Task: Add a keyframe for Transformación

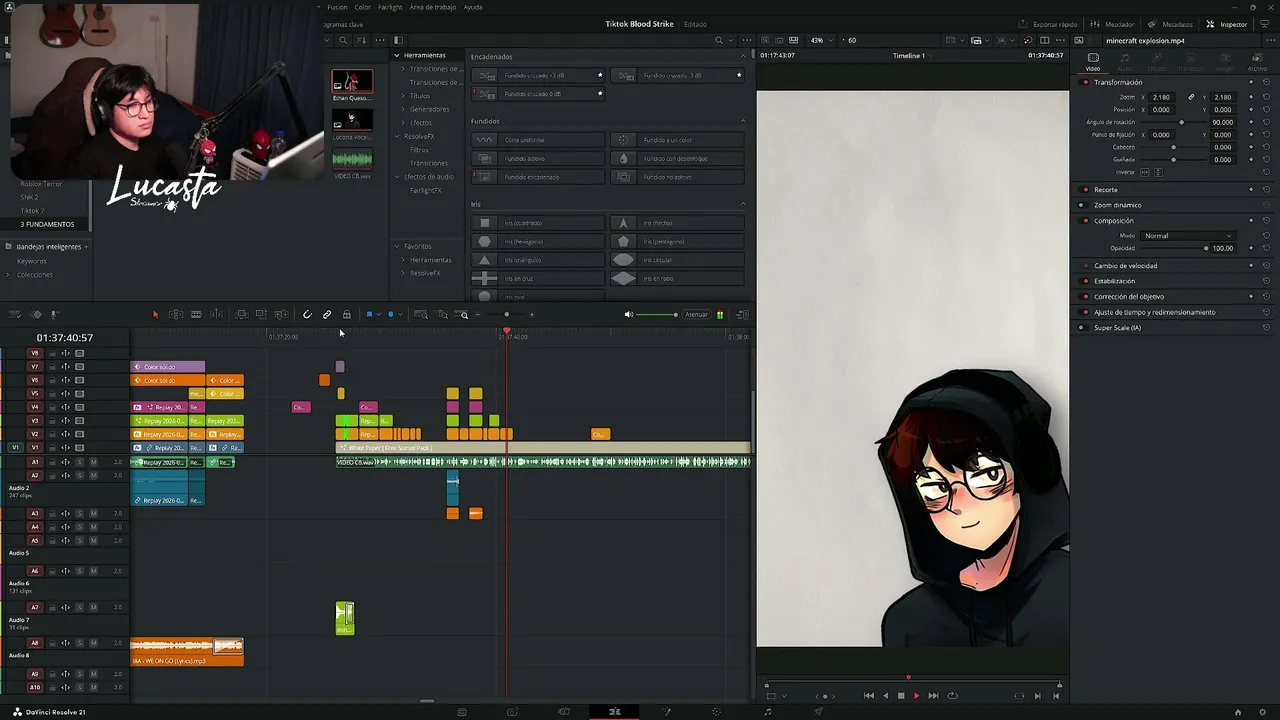Action: pyautogui.click(x=1251, y=82)
